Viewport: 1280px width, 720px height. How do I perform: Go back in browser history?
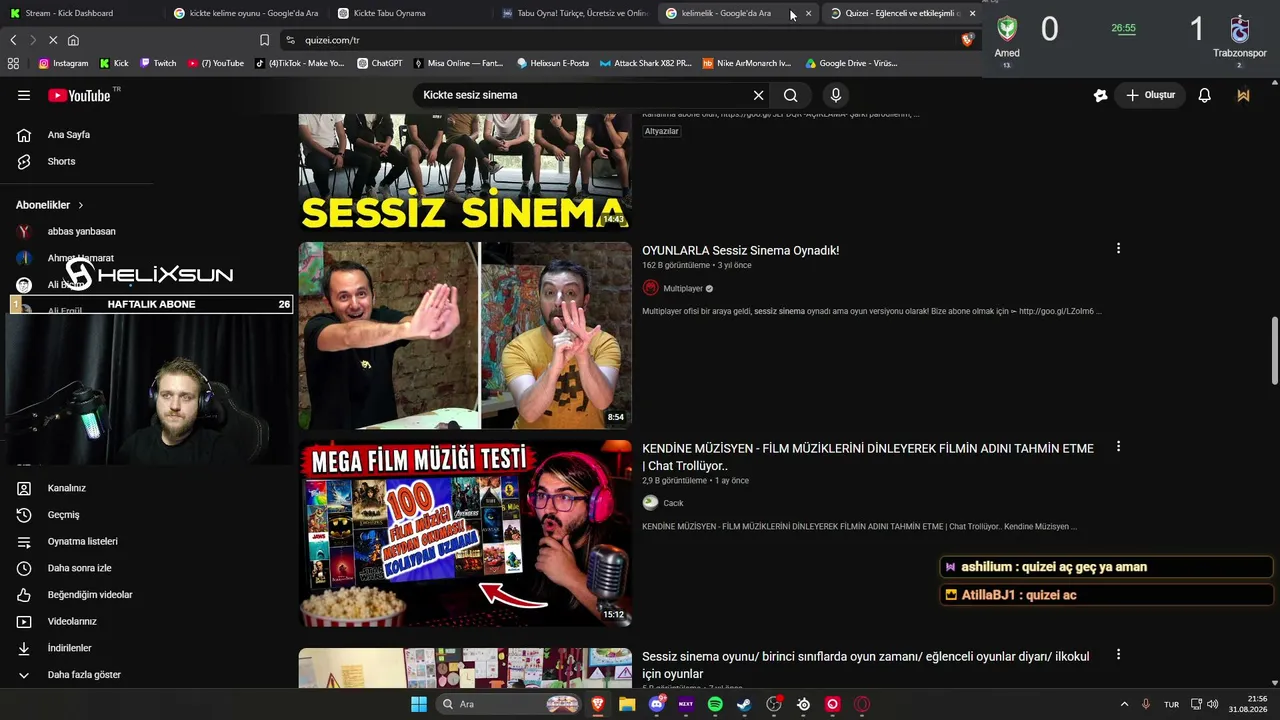point(13,40)
